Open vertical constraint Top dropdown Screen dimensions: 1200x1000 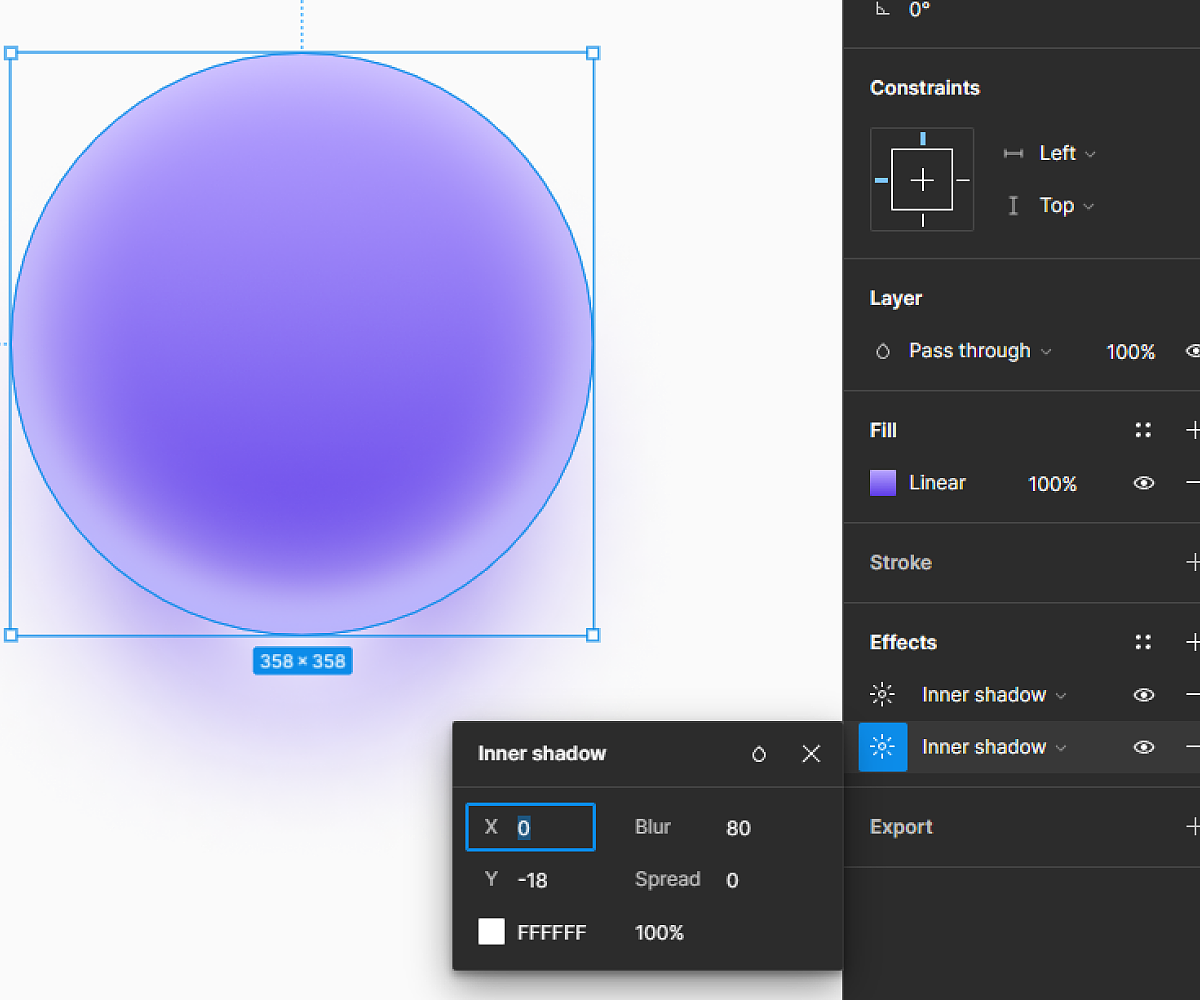1066,205
